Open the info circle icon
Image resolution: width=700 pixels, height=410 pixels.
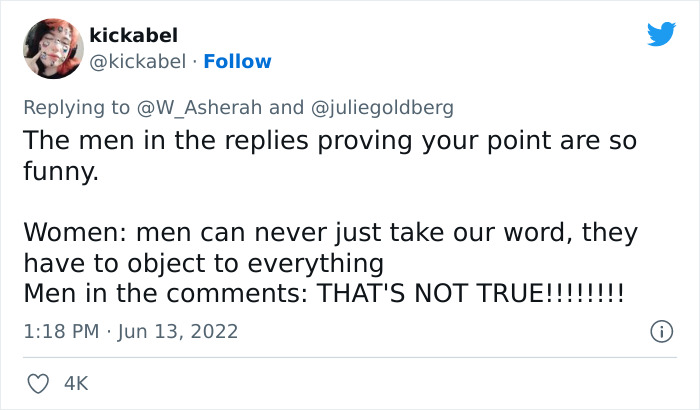click(x=660, y=330)
